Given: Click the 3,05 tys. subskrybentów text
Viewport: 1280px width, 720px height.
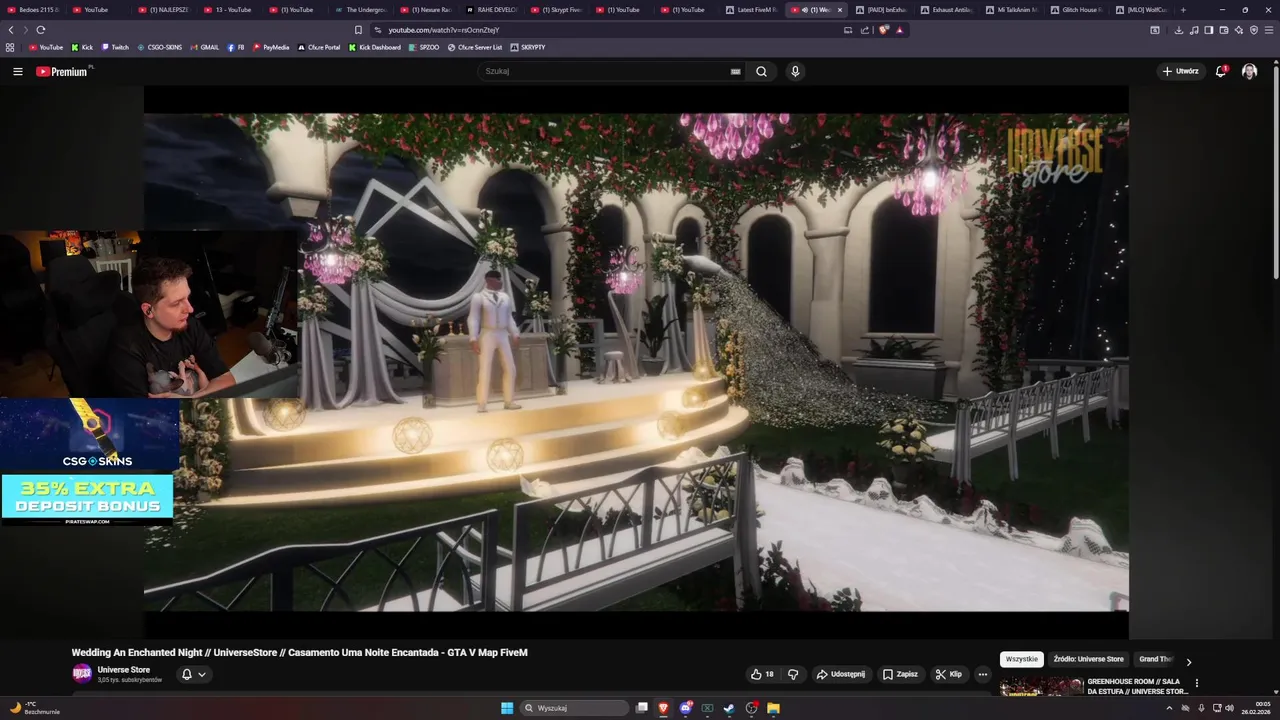Looking at the screenshot, I should tap(129, 680).
